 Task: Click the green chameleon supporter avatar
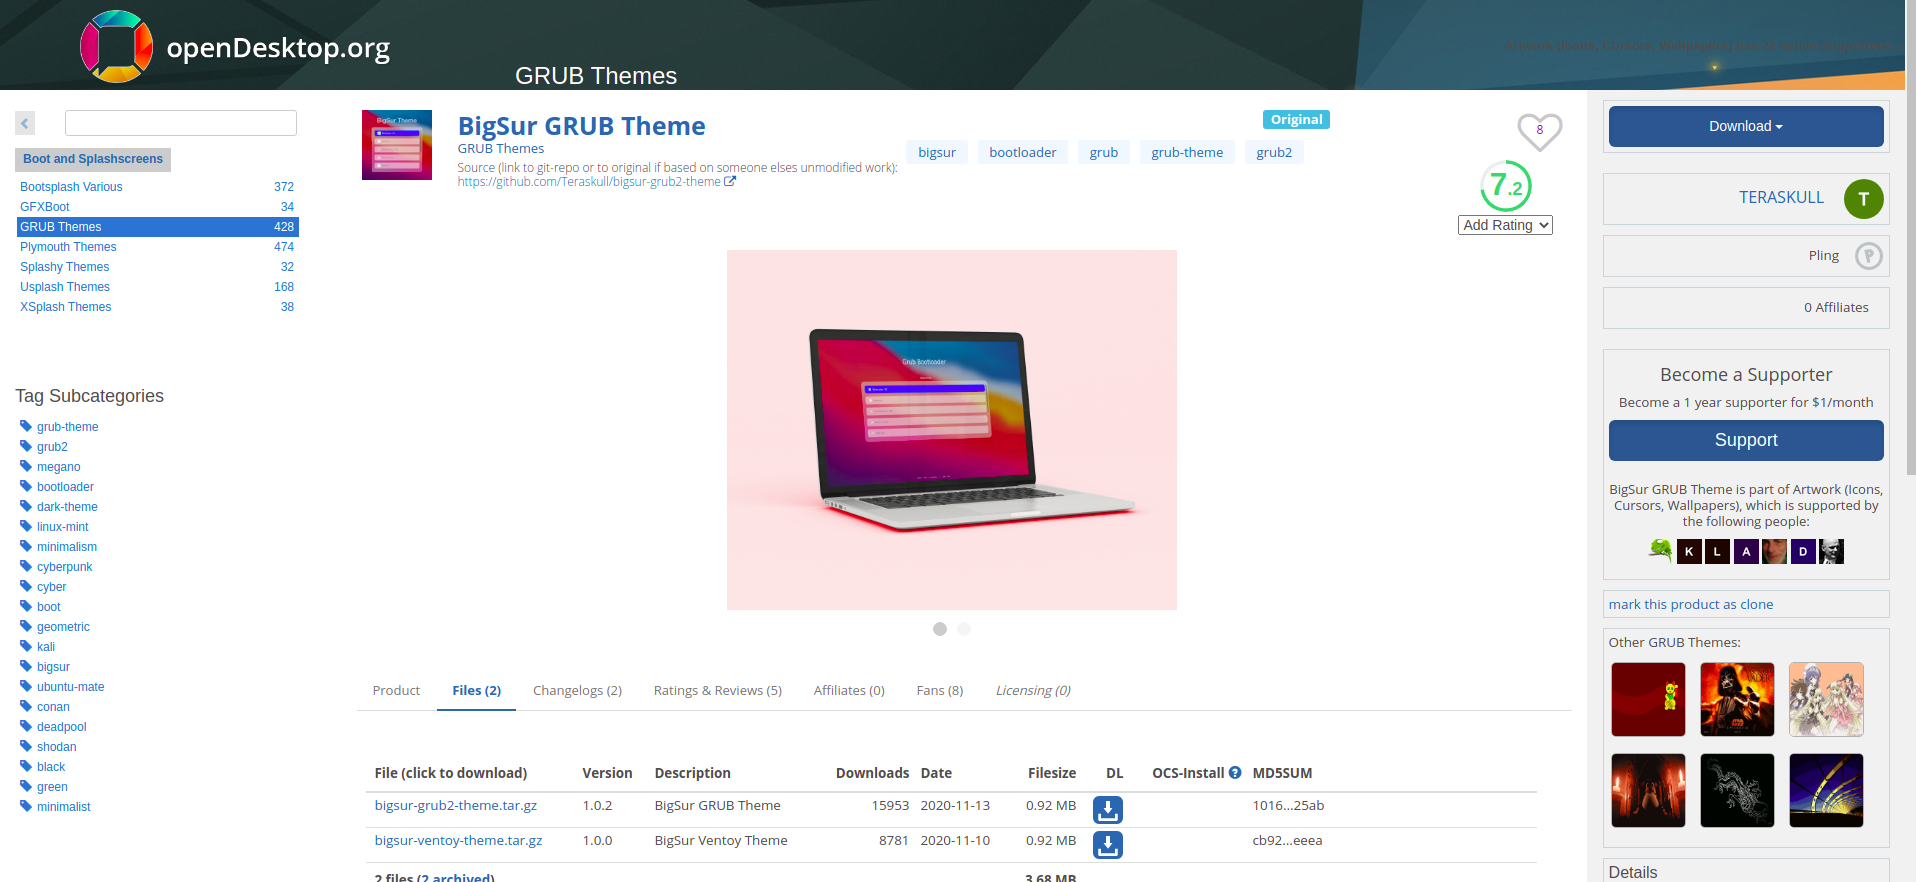point(1661,551)
